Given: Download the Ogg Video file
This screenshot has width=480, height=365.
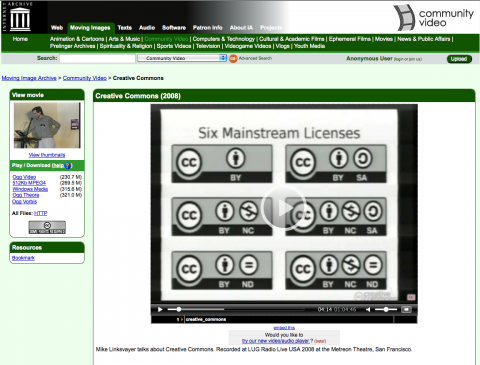Looking at the screenshot, I should 24,177.
